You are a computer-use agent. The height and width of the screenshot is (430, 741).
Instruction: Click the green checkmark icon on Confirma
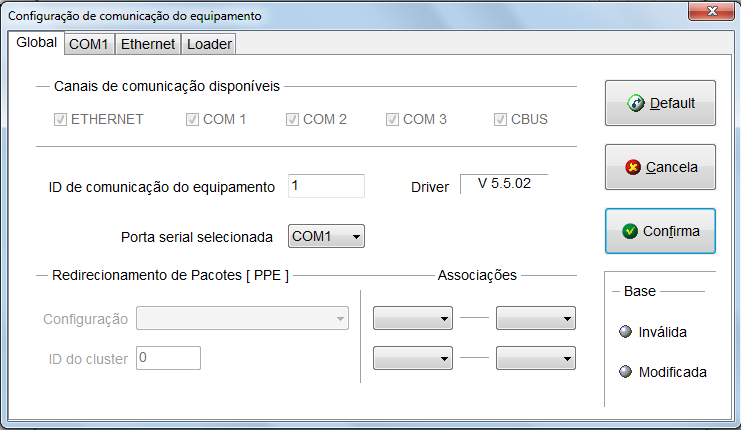pos(630,231)
